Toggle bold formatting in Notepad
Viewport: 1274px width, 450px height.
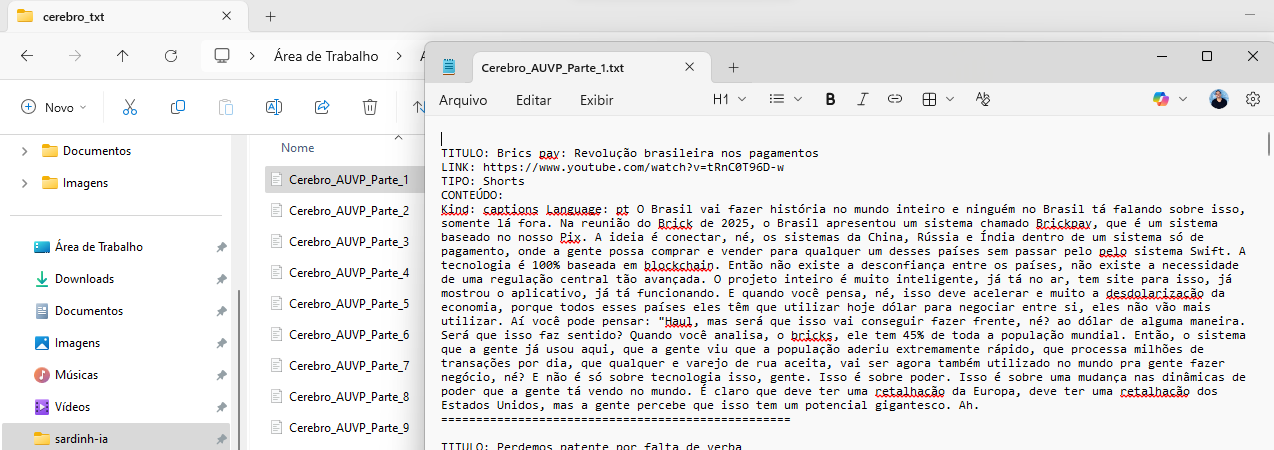click(830, 99)
